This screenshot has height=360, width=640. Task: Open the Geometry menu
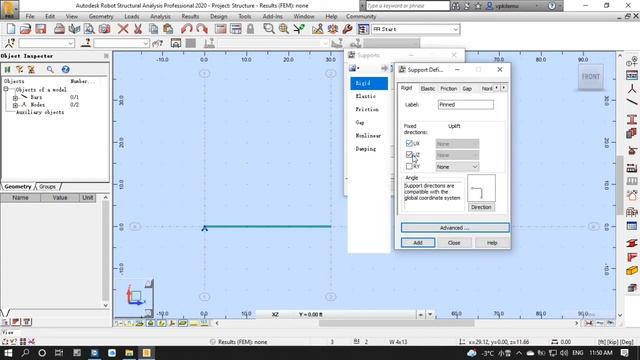(101, 16)
